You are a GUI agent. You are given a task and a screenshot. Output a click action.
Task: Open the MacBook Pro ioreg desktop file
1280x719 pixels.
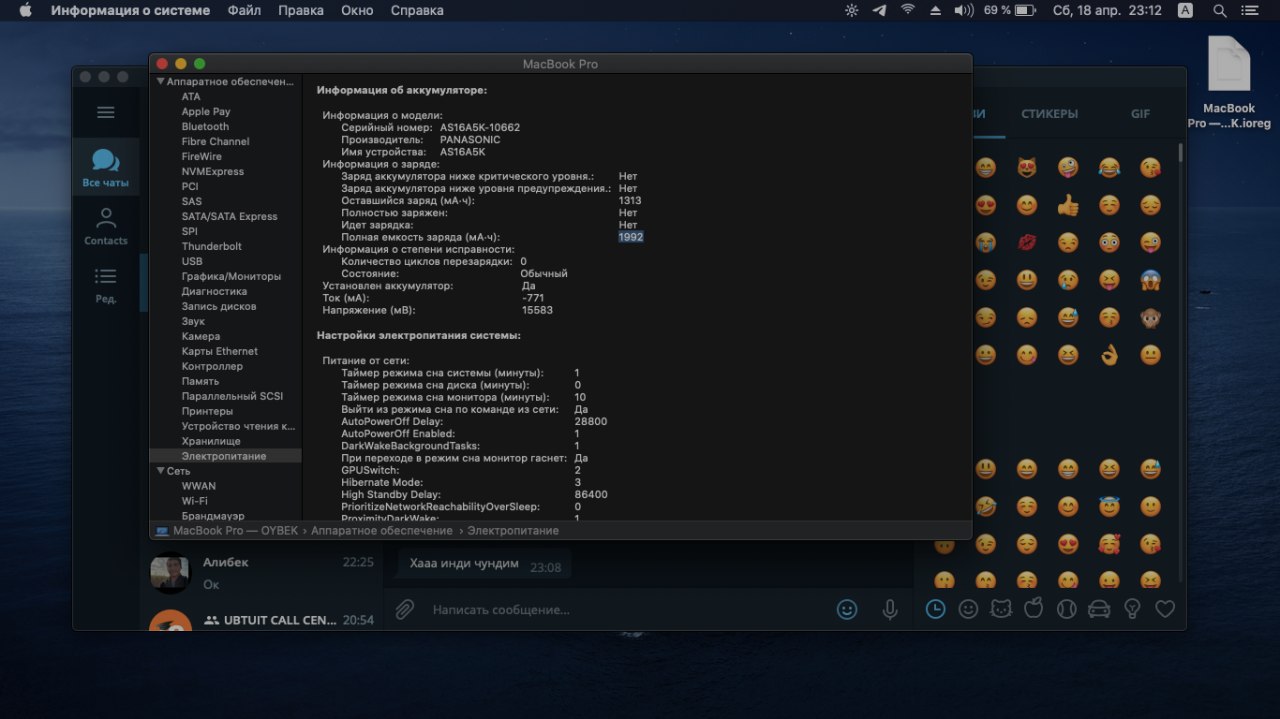coord(1229,83)
